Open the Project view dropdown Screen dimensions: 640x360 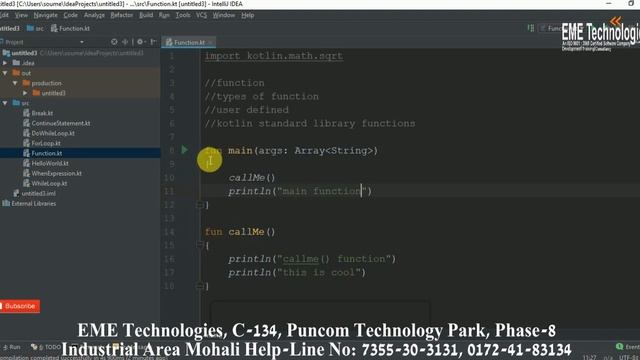(x=82, y=42)
